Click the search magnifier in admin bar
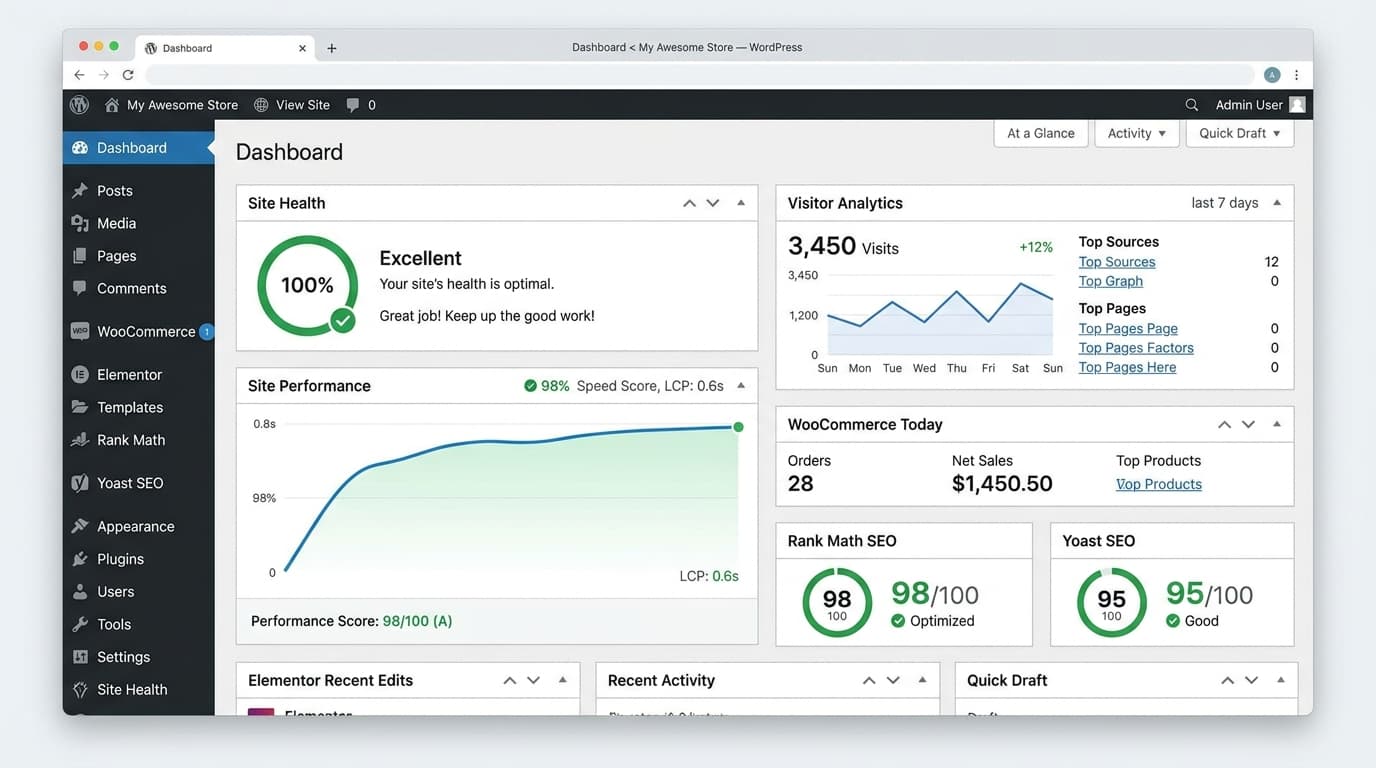Image resolution: width=1376 pixels, height=768 pixels. click(1191, 105)
